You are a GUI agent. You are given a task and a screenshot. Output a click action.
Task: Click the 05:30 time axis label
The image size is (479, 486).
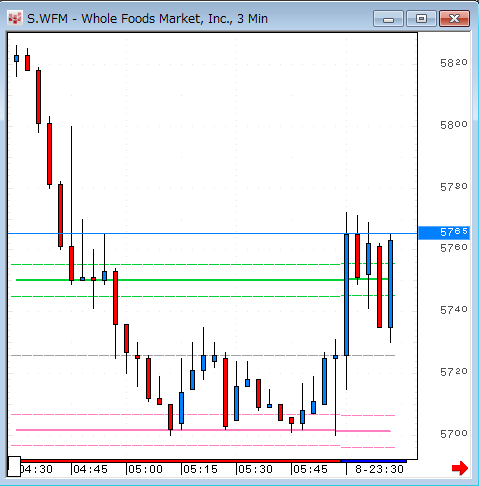(255, 469)
